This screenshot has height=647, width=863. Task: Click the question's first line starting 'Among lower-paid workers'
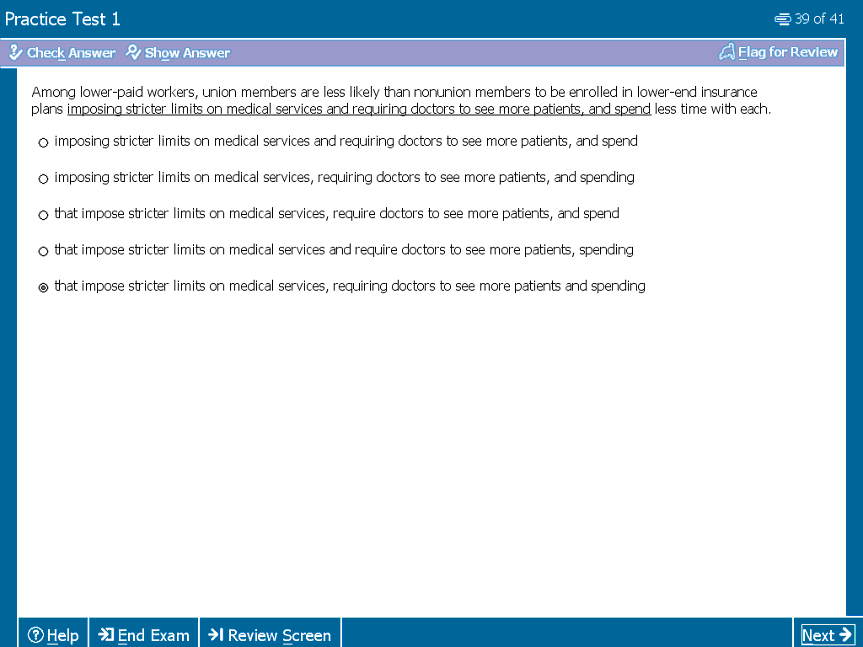tap(394, 92)
